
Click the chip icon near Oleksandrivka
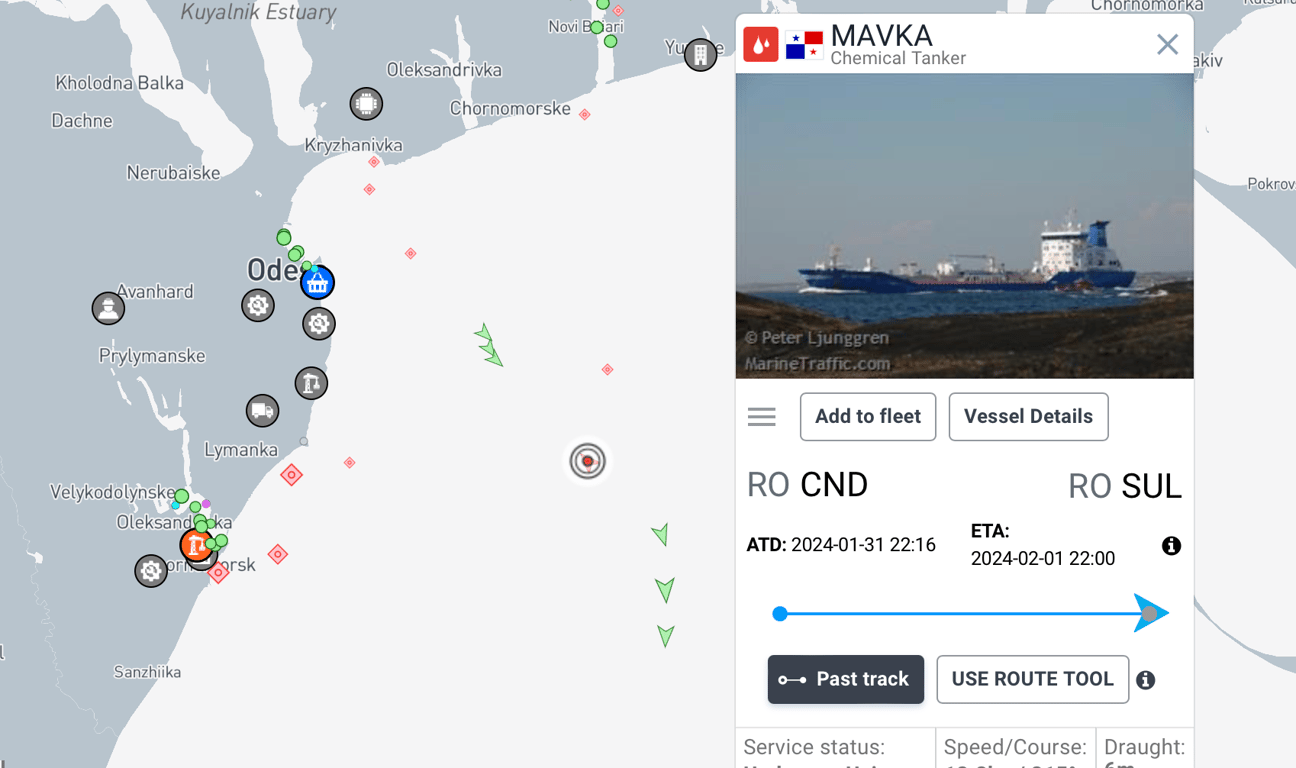pyautogui.click(x=366, y=104)
